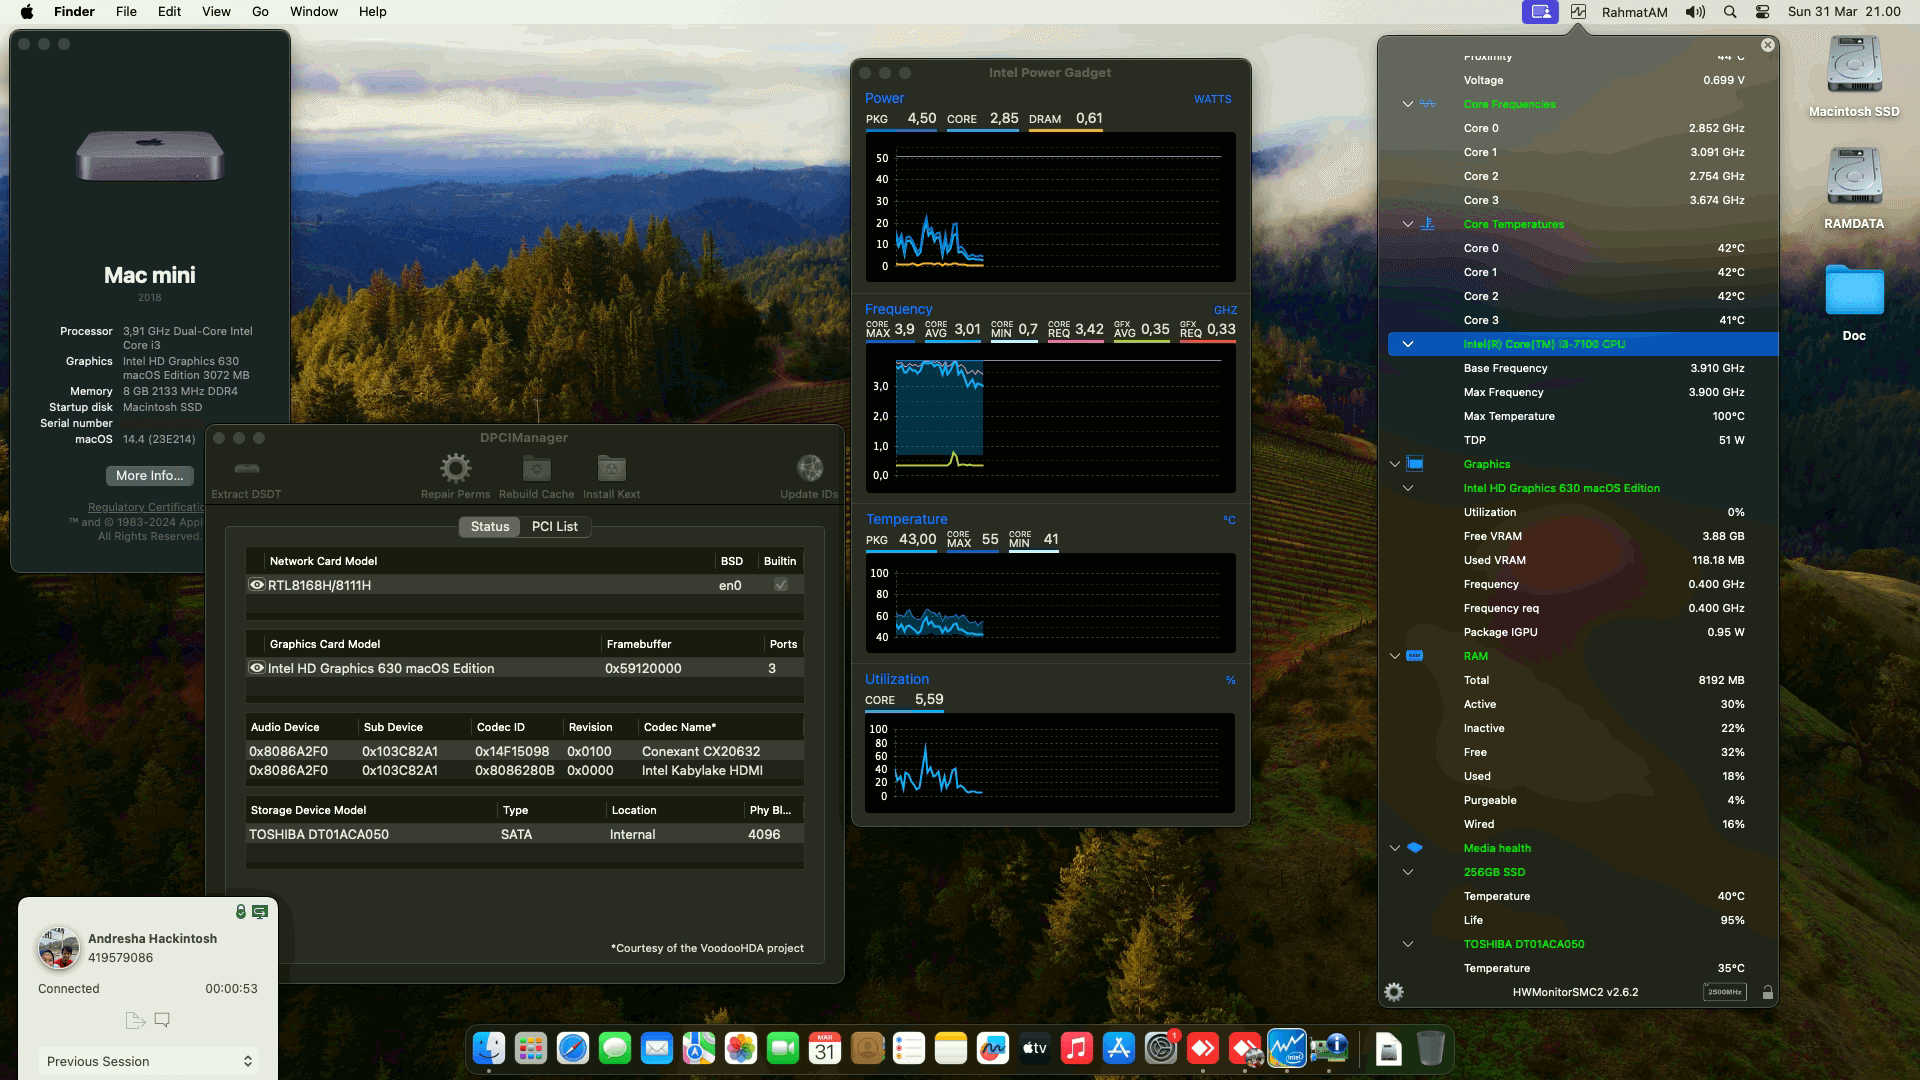Collapse Intel HD Graphics 630 macOS Edition subsection
Image resolution: width=1920 pixels, height=1080 pixels.
(1408, 488)
